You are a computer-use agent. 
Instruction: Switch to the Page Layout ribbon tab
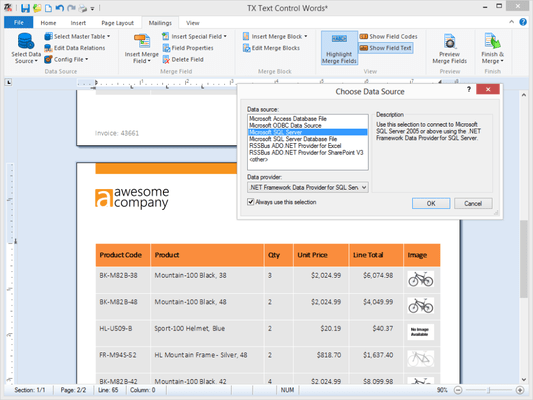(118, 23)
